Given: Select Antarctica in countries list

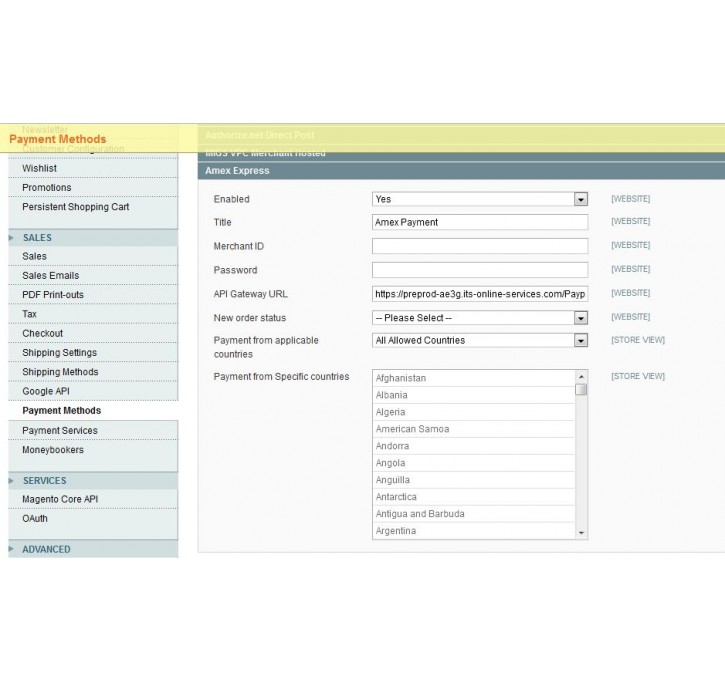Looking at the screenshot, I should pos(473,497).
